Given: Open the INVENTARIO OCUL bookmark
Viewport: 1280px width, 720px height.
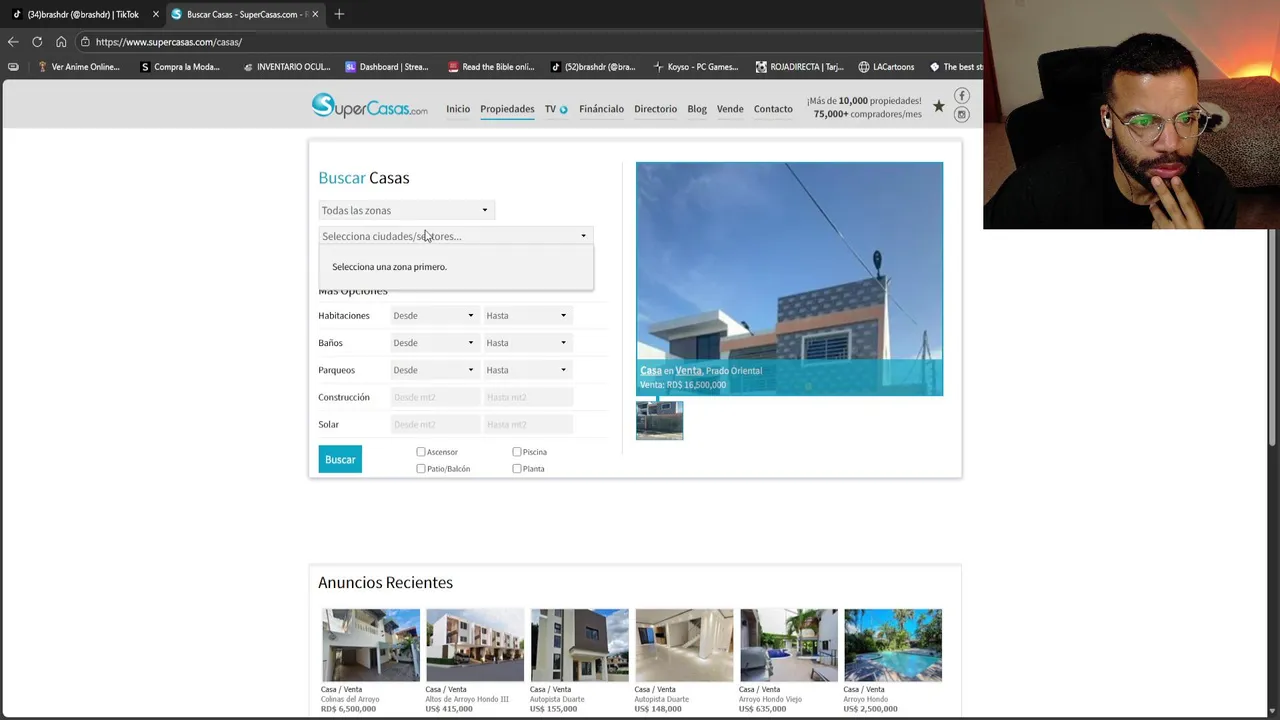Looking at the screenshot, I should (x=286, y=67).
